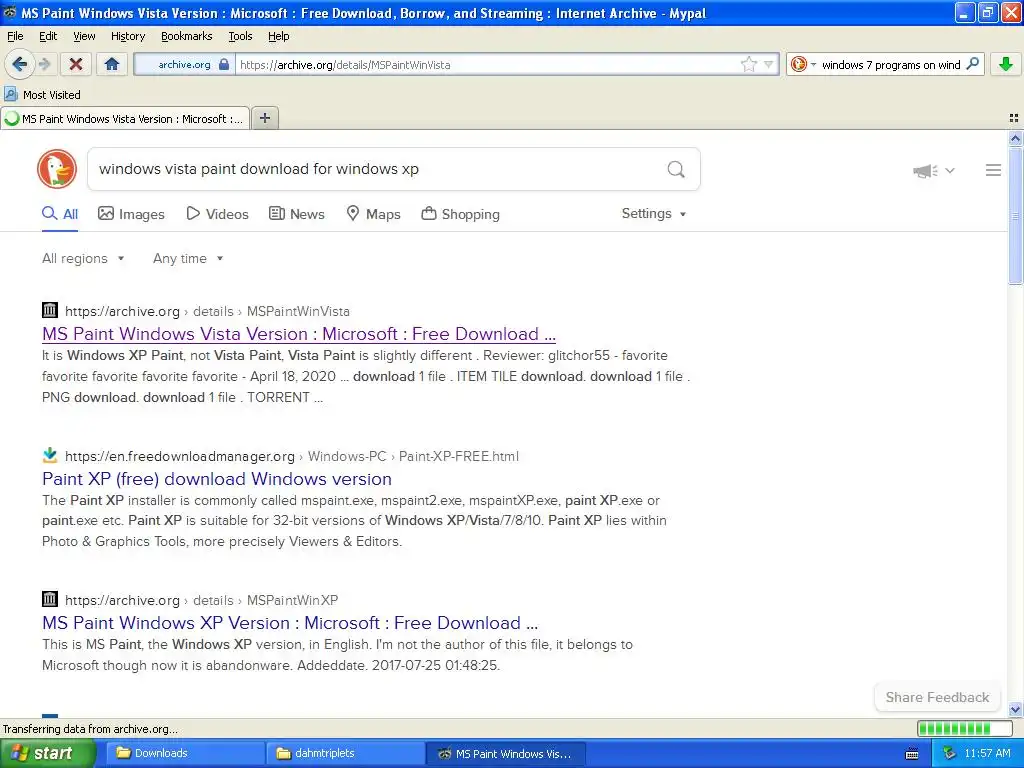1024x768 pixels.
Task: Switch to Downloads taskbar window
Action: click(186, 754)
